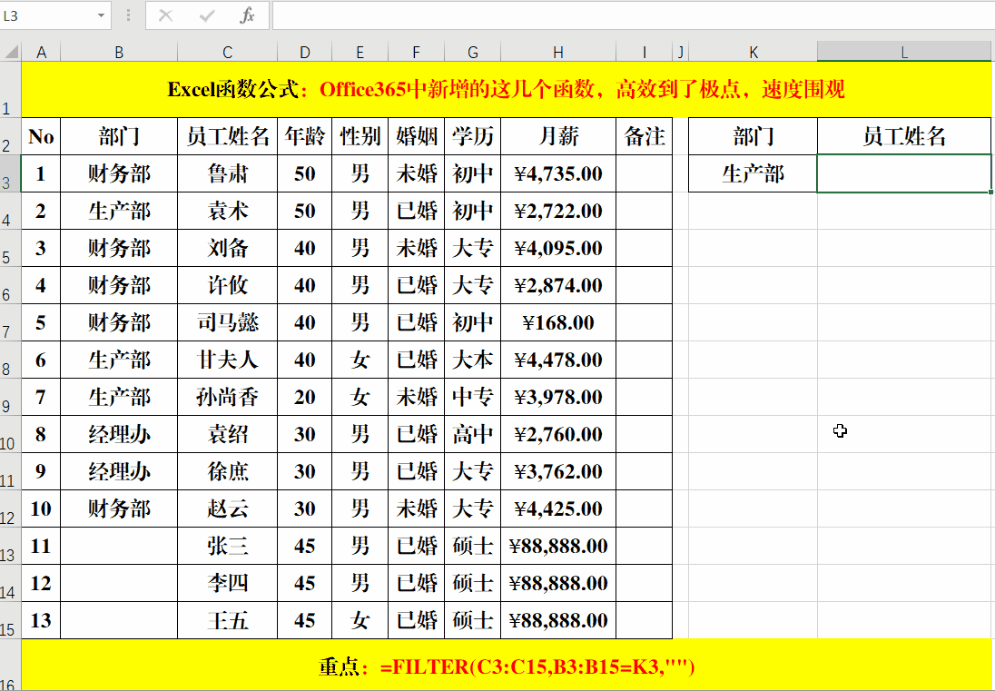Click the 月薪 header cell
995x691 pixels.
coord(558,136)
